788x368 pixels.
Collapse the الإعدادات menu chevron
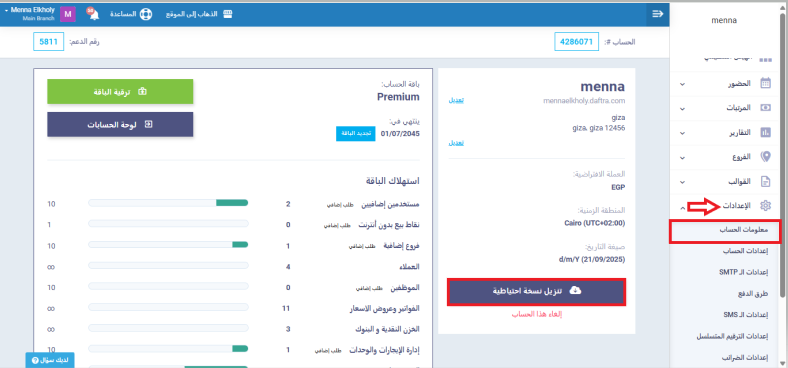[x=682, y=207]
